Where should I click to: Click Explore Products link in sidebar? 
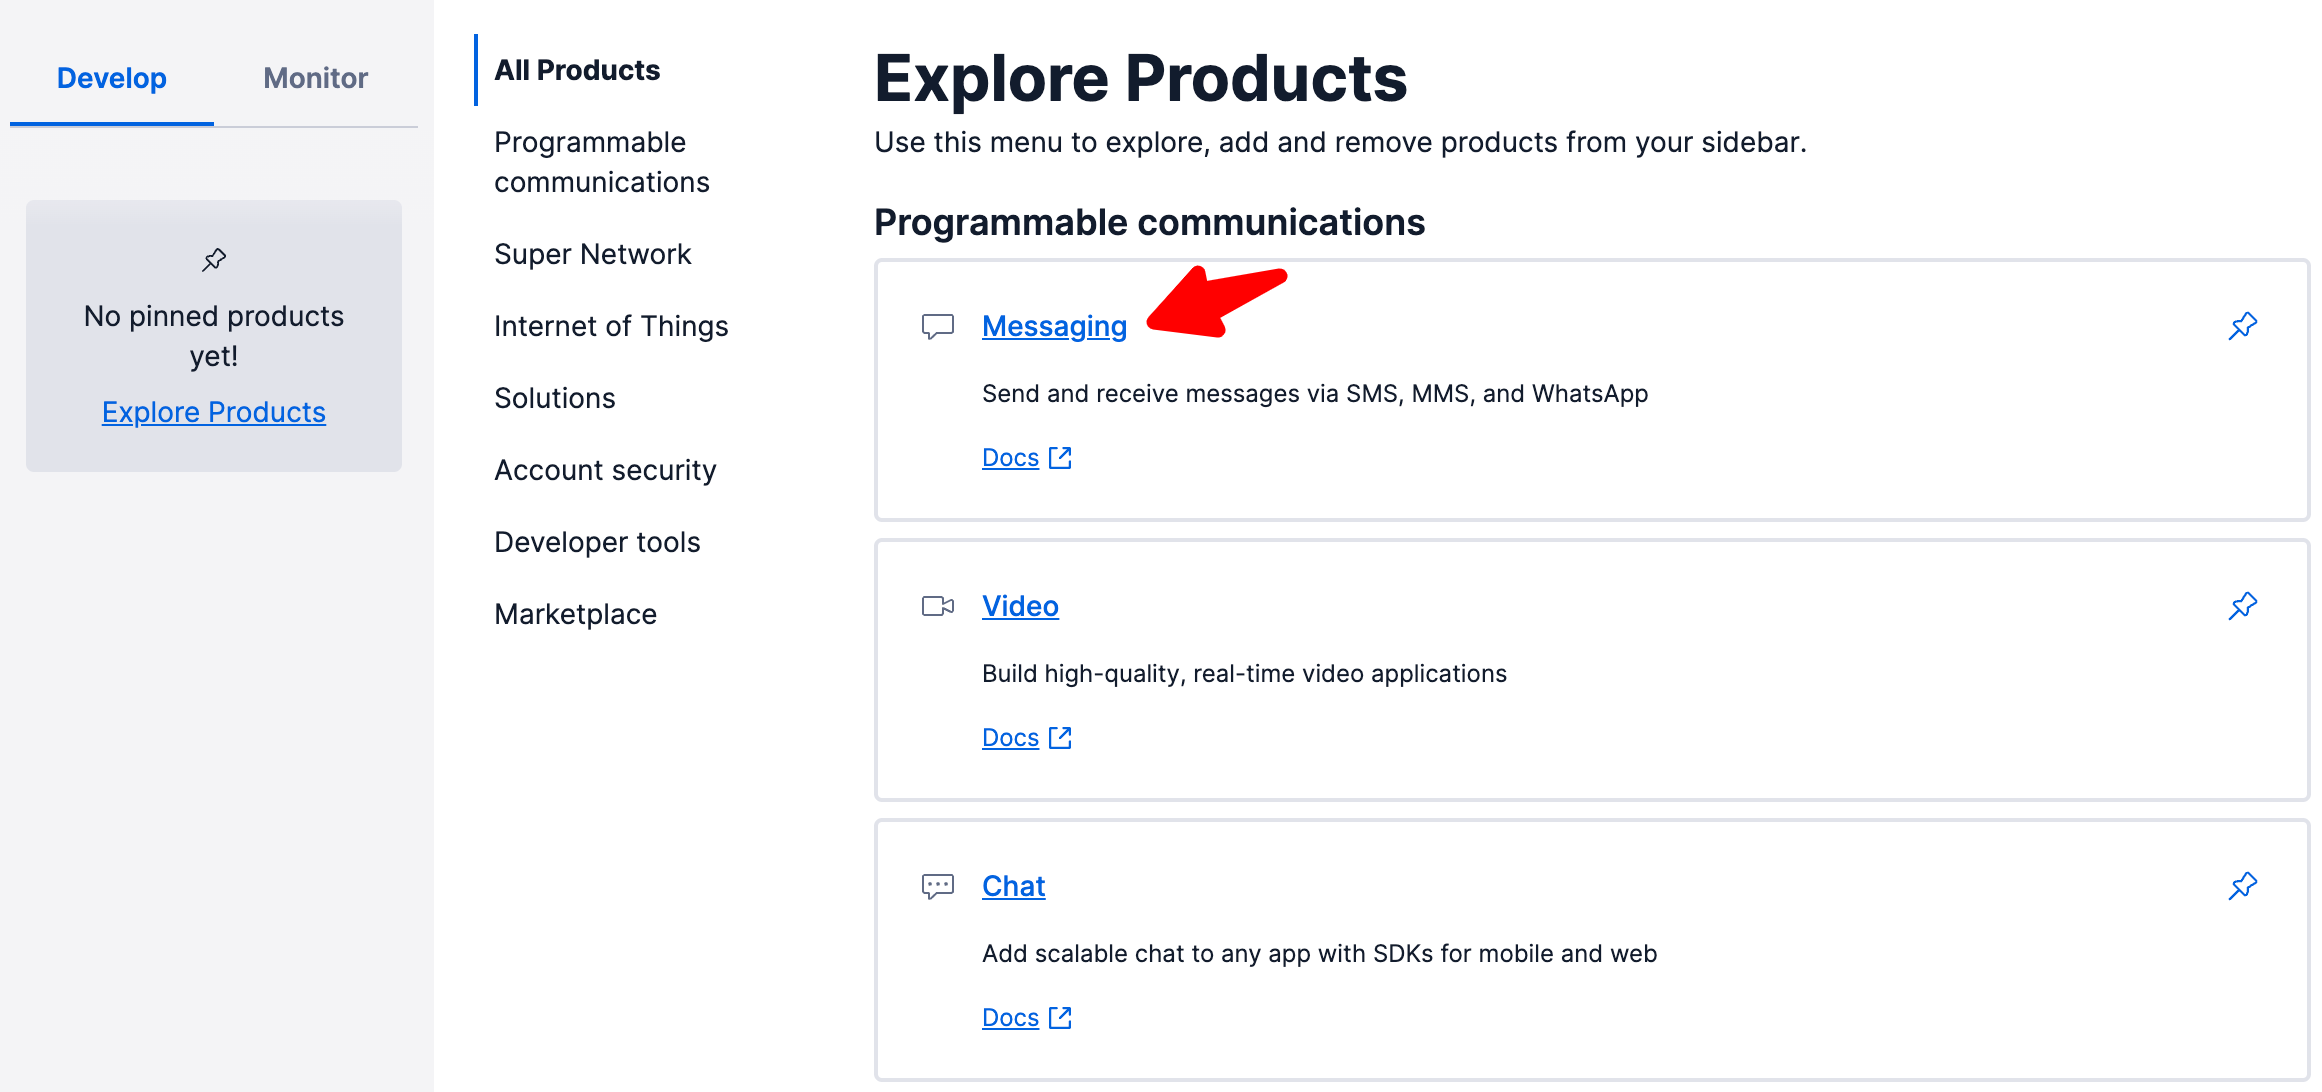click(214, 412)
